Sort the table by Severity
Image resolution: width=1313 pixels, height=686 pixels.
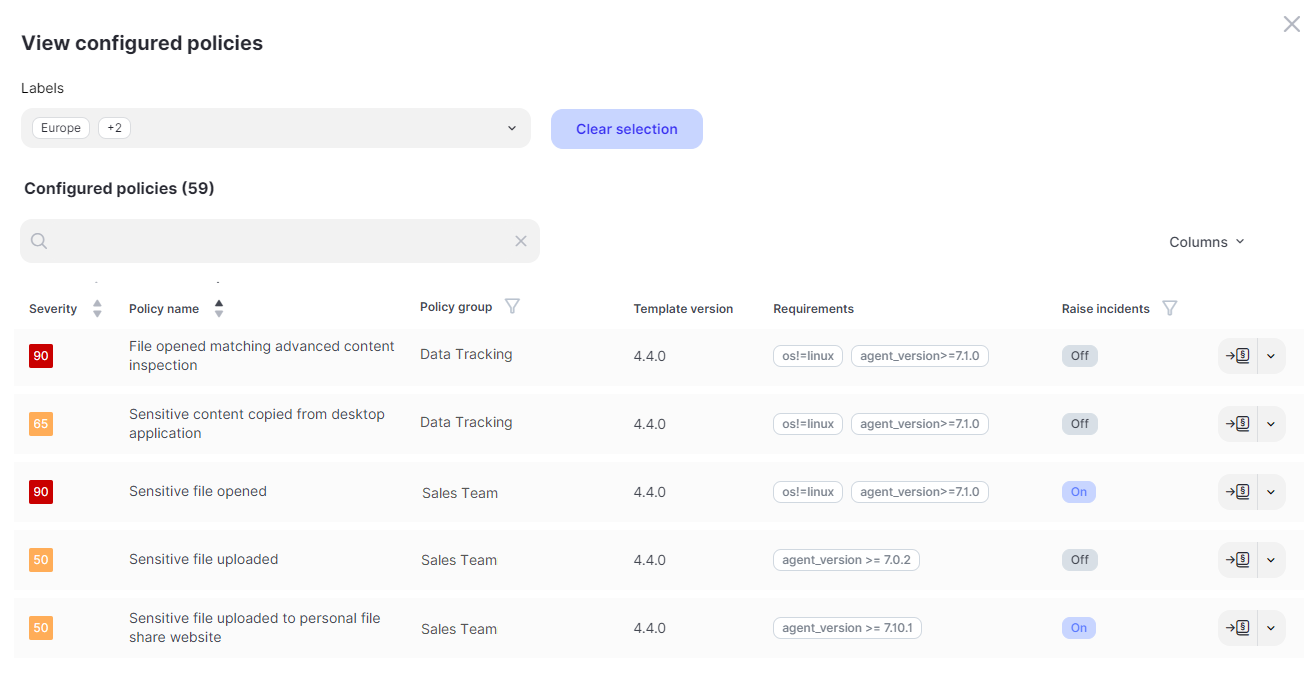coord(97,309)
